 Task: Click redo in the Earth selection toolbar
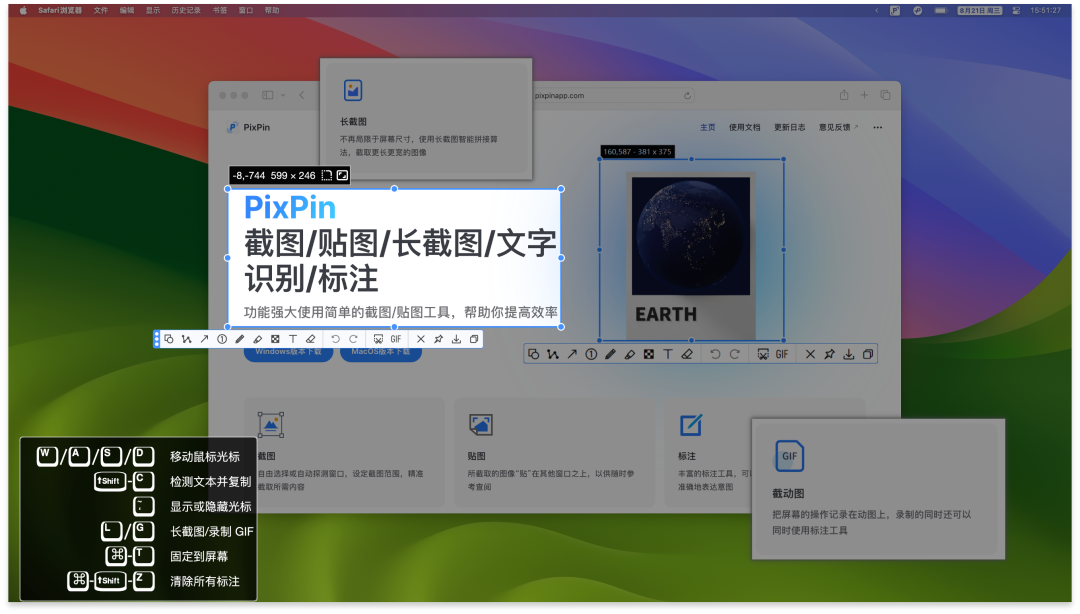(734, 354)
